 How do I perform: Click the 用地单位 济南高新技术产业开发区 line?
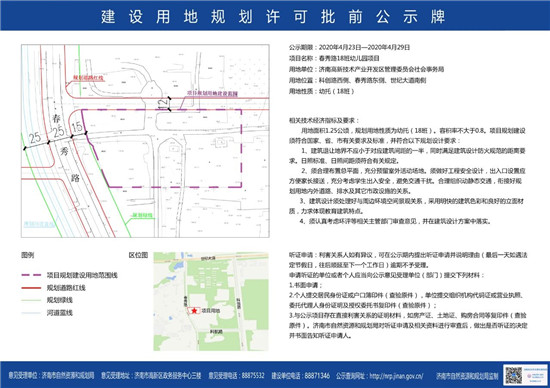pos(367,69)
